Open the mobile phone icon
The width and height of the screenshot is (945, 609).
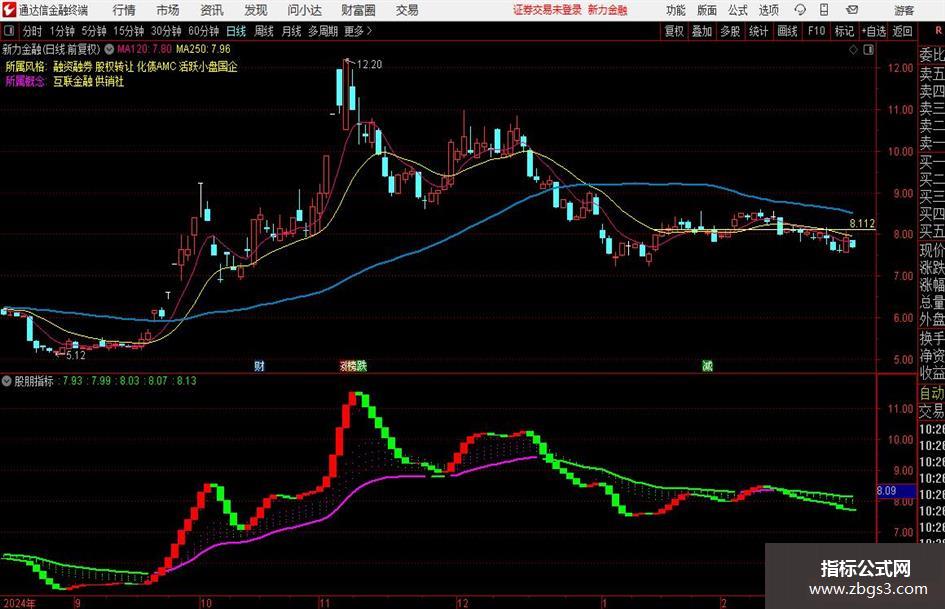824,10
